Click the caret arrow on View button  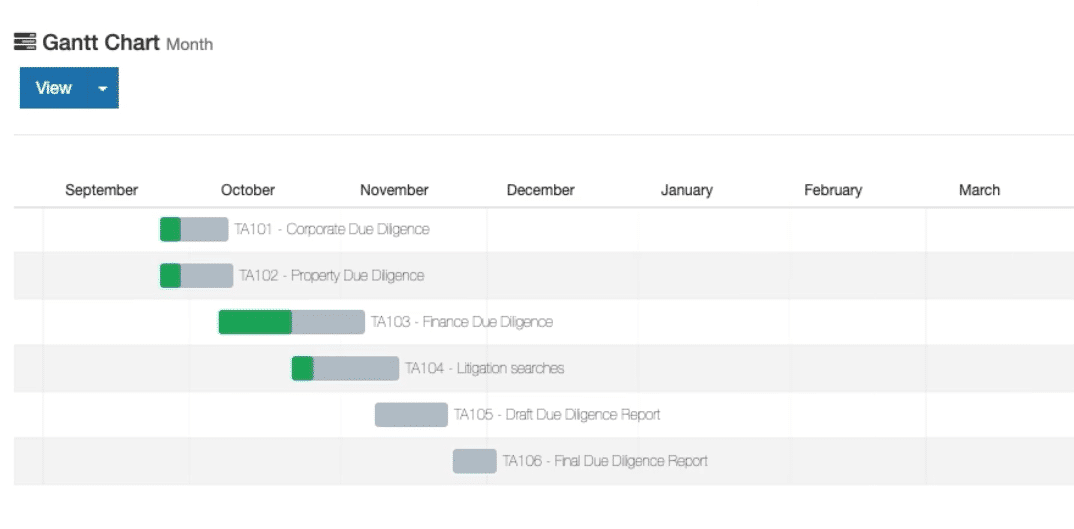tap(102, 89)
